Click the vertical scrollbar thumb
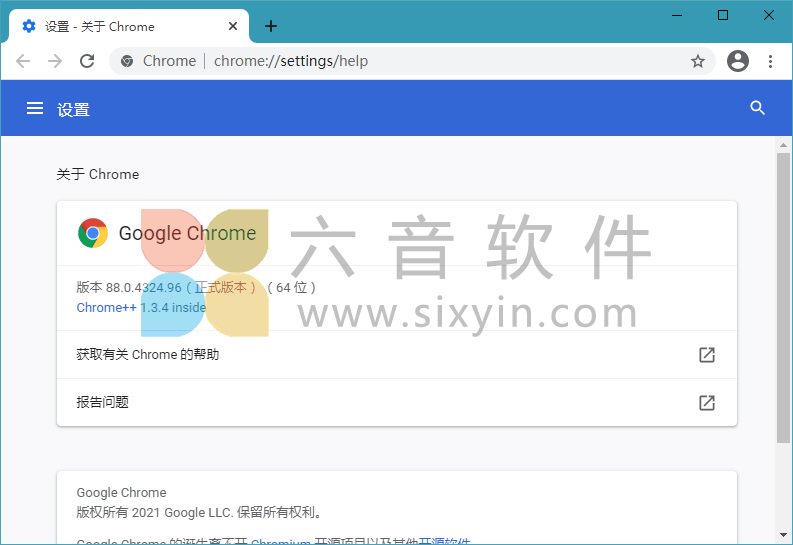This screenshot has height=545, width=793. tap(783, 298)
